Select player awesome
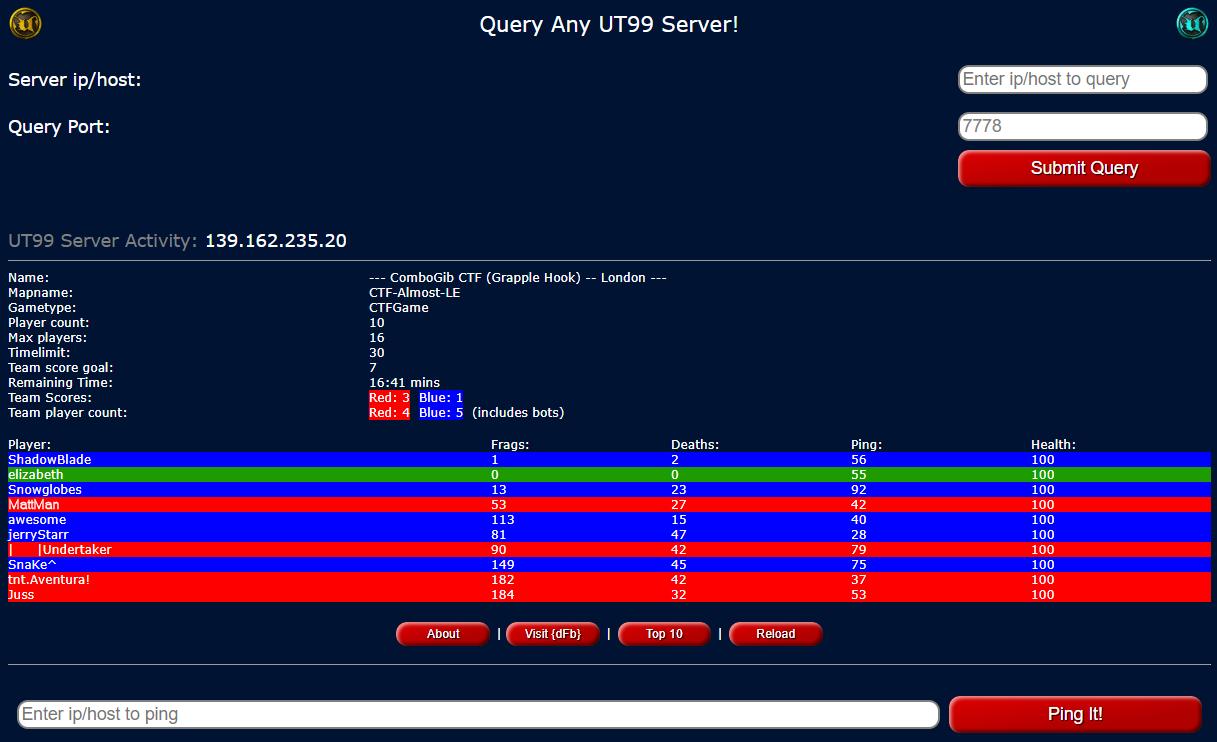The image size is (1217, 742). click(37, 520)
